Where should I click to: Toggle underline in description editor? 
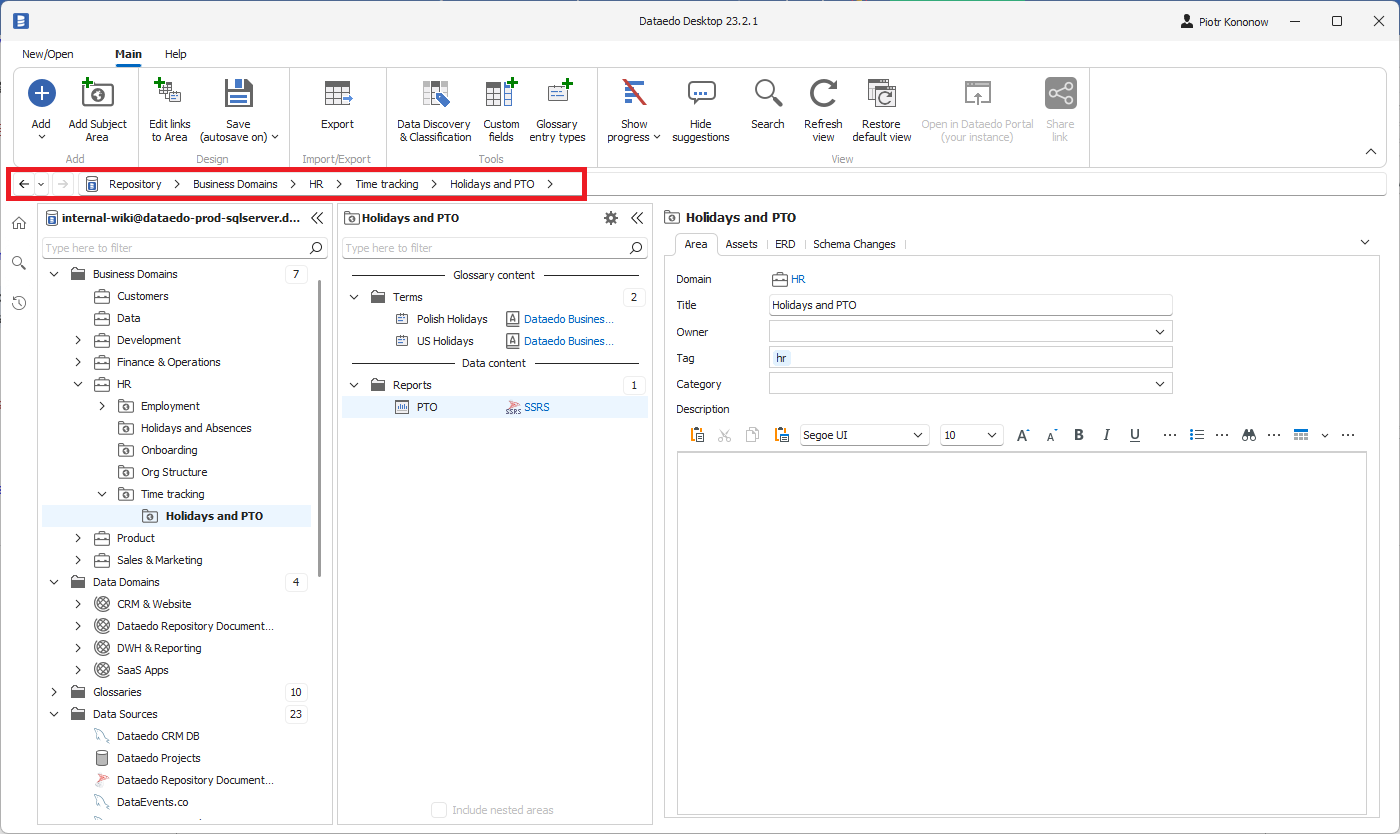tap(1135, 435)
